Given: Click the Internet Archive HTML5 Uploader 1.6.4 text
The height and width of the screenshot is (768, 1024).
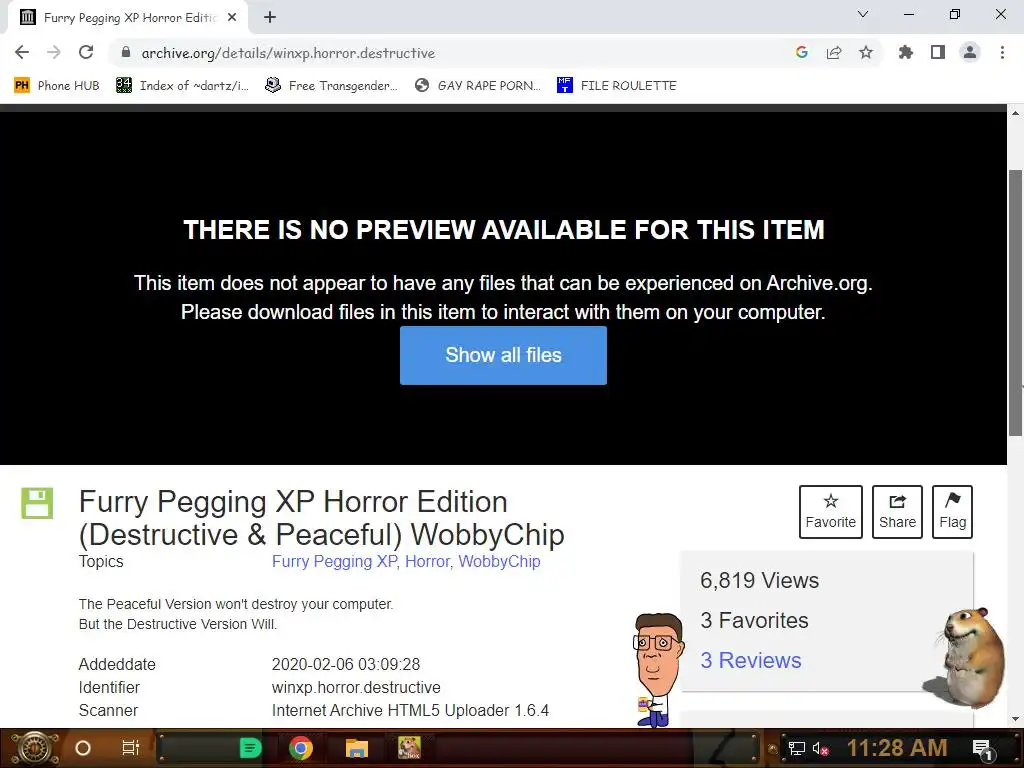Looking at the screenshot, I should point(410,711).
